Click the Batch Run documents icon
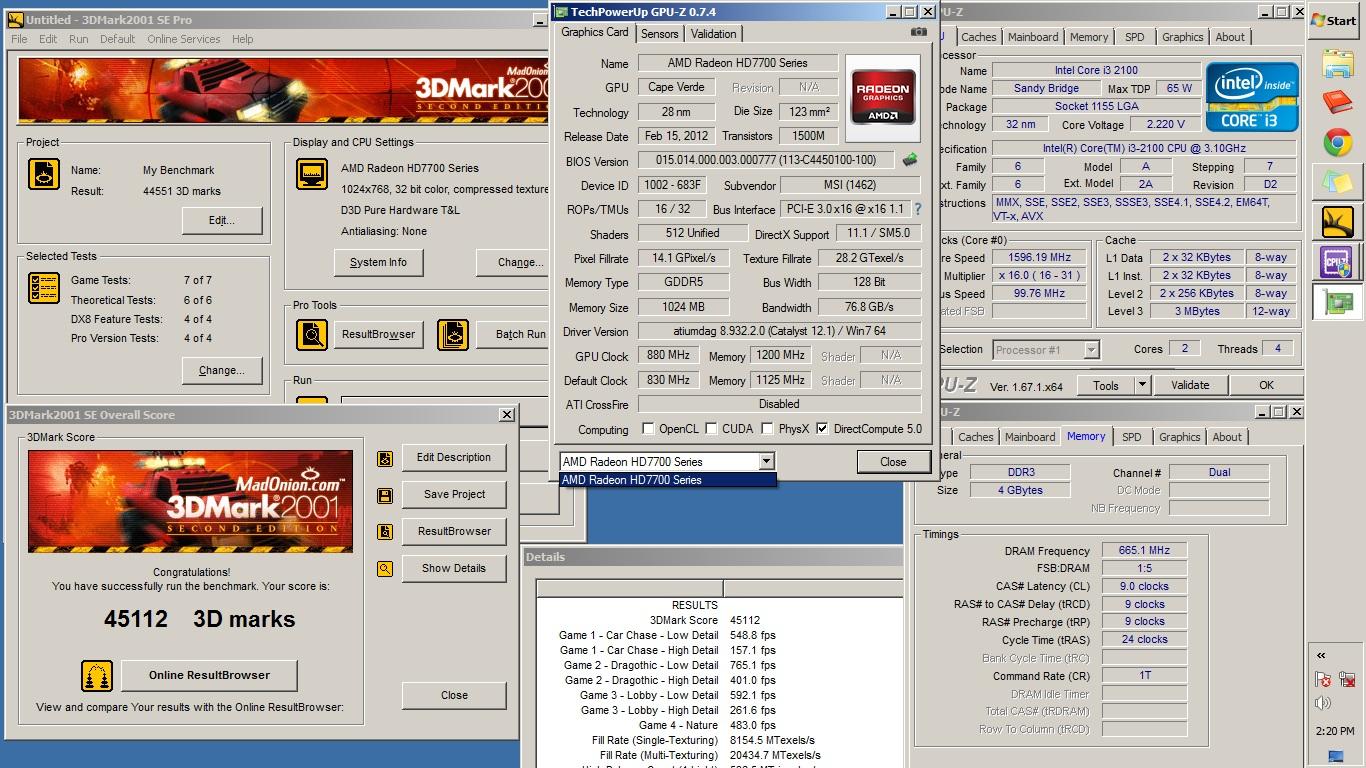Viewport: 1366px width, 768px height. (x=453, y=334)
